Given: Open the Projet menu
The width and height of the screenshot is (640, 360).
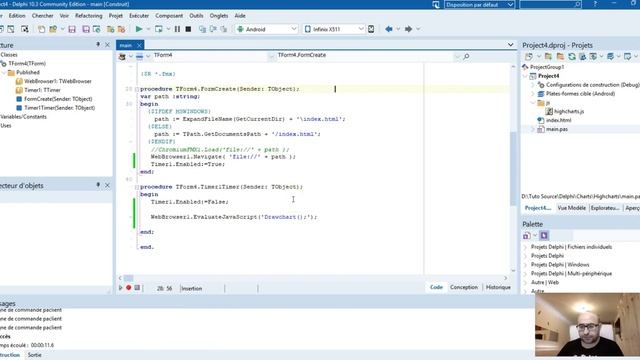Looking at the screenshot, I should pos(116,16).
